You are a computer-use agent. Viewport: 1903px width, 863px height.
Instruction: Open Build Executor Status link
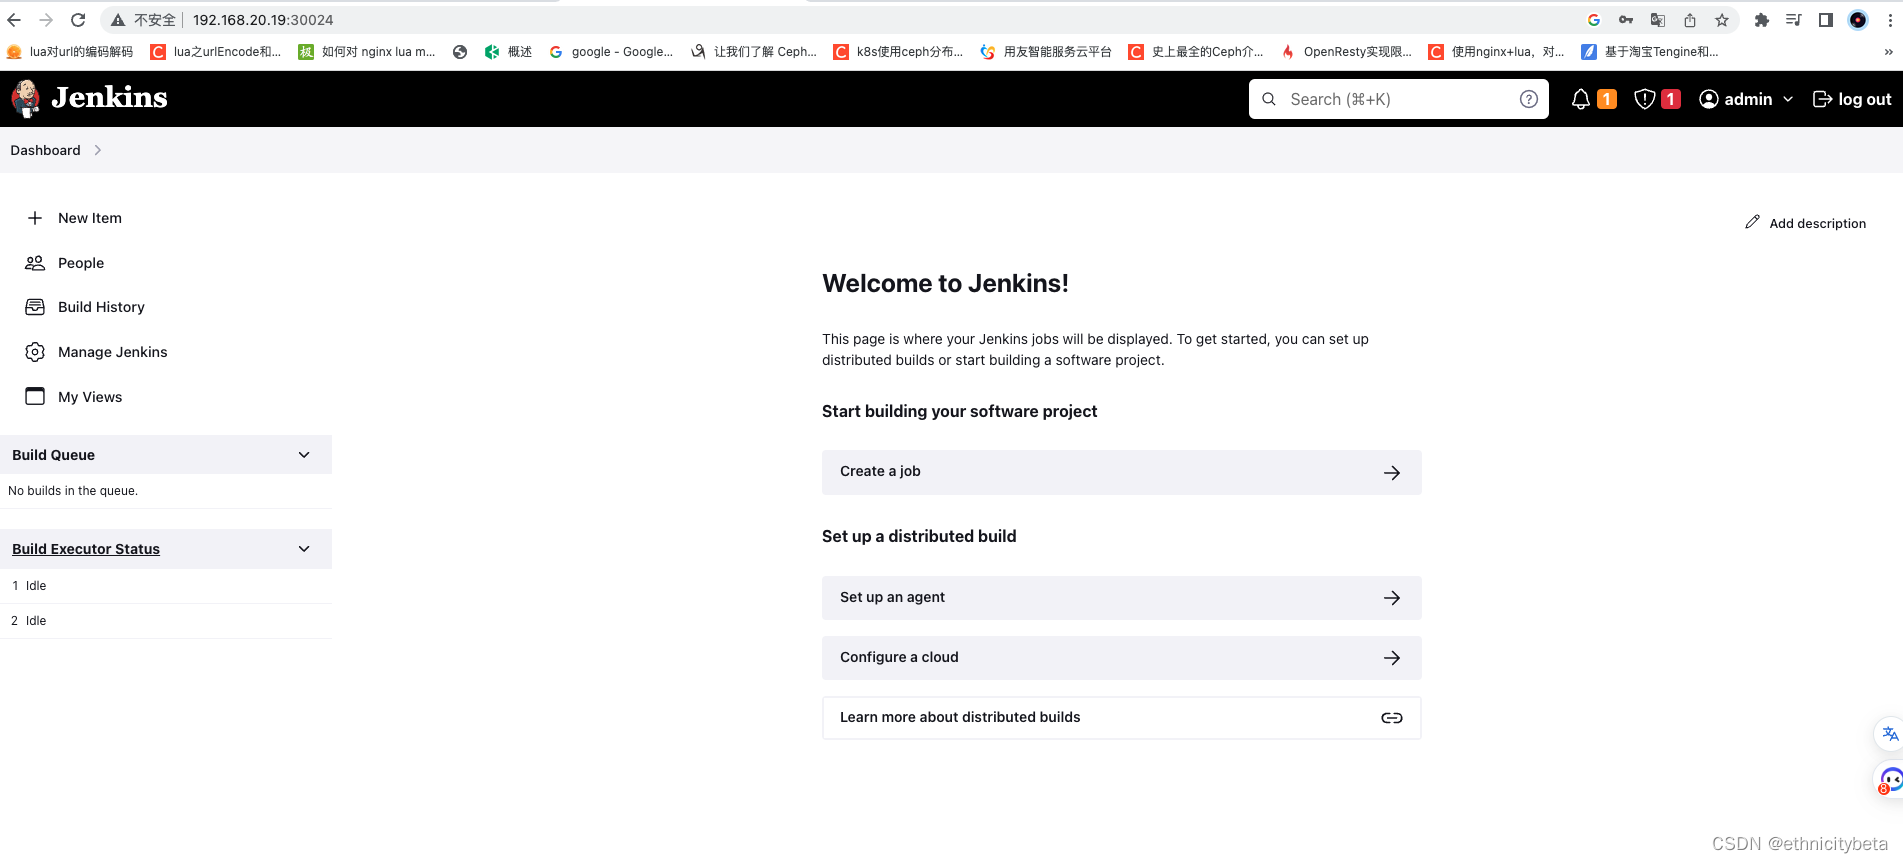click(86, 549)
